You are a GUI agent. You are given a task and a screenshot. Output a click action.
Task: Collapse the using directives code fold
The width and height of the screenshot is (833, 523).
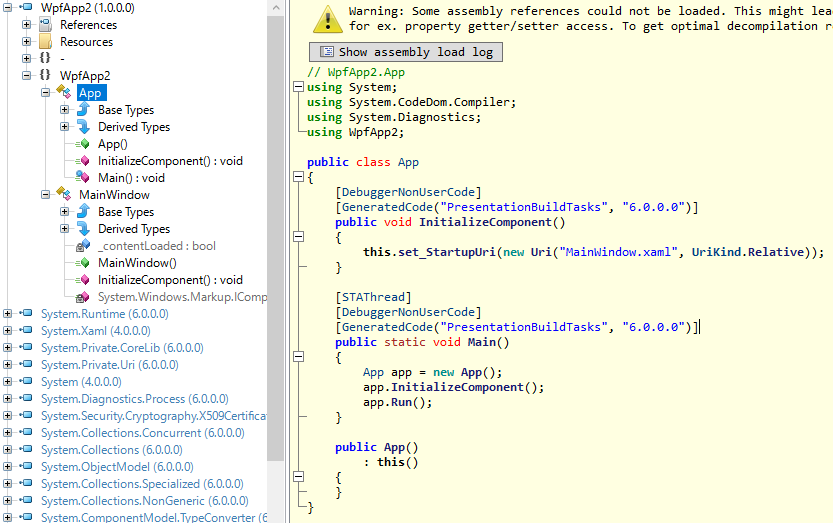299,87
